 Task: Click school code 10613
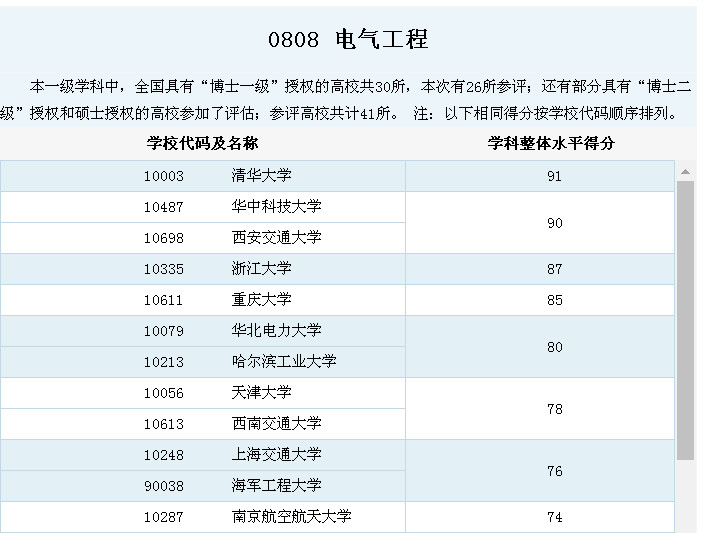[x=163, y=424]
